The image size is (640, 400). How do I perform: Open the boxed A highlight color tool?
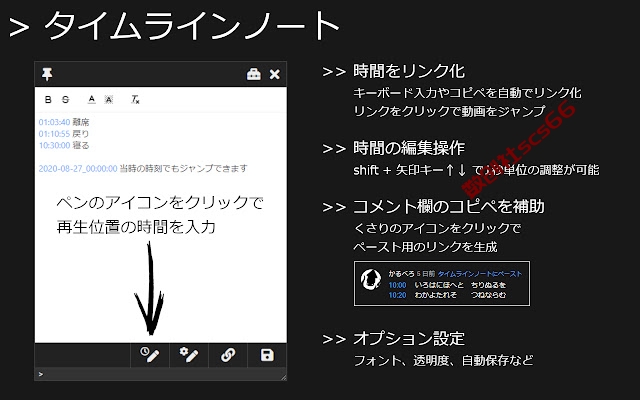[109, 99]
